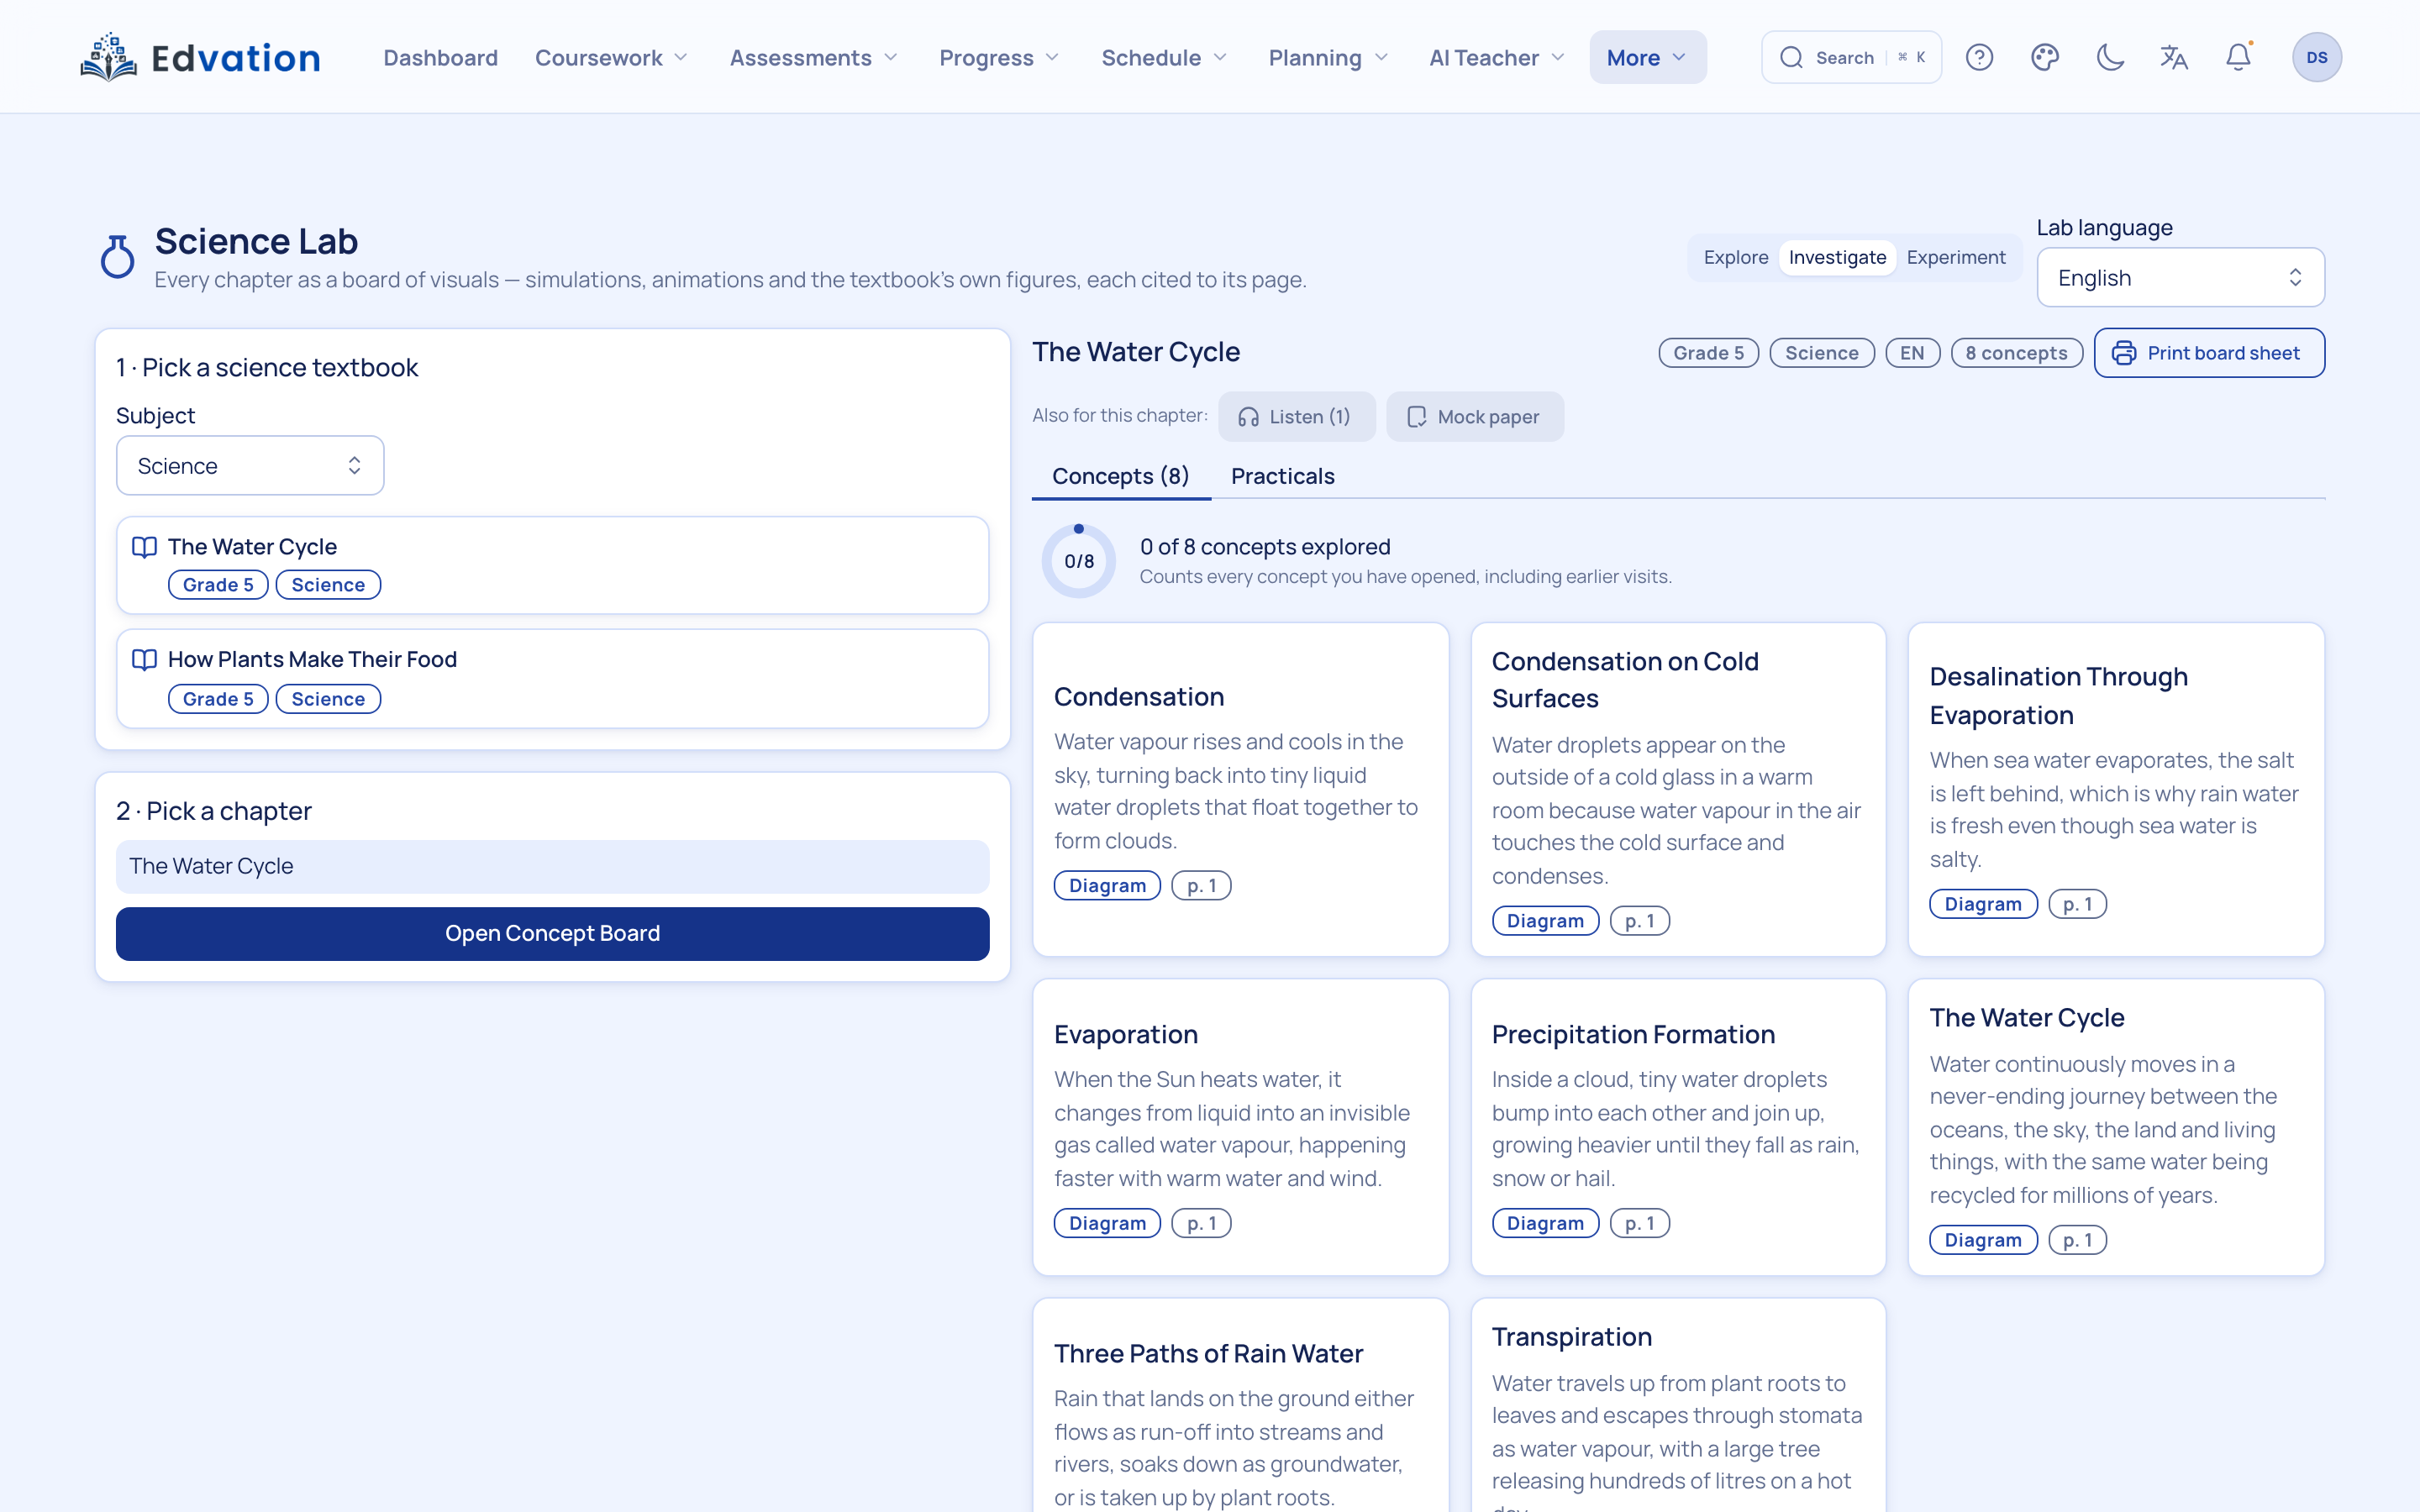Click the Mock paper document icon

click(1416, 417)
